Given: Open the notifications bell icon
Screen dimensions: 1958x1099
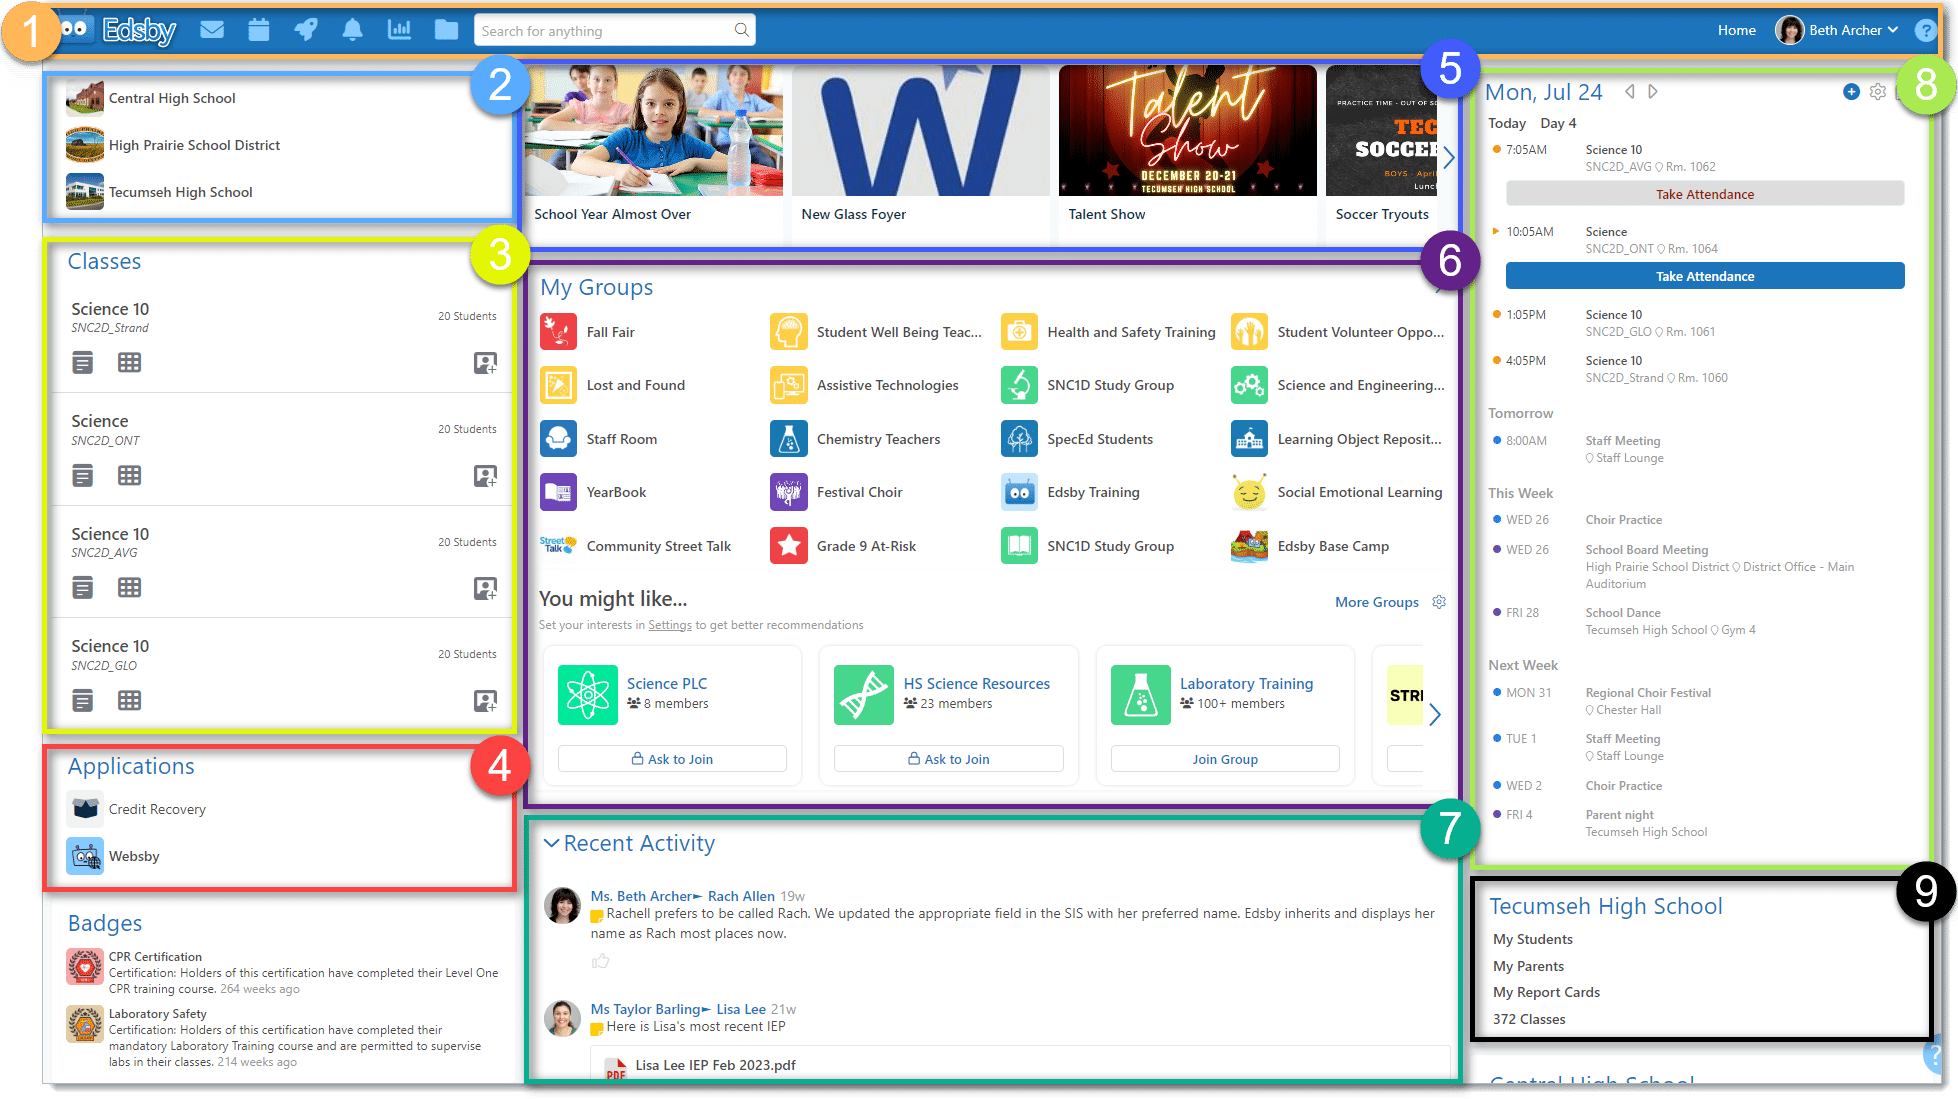Looking at the screenshot, I should pos(352,30).
